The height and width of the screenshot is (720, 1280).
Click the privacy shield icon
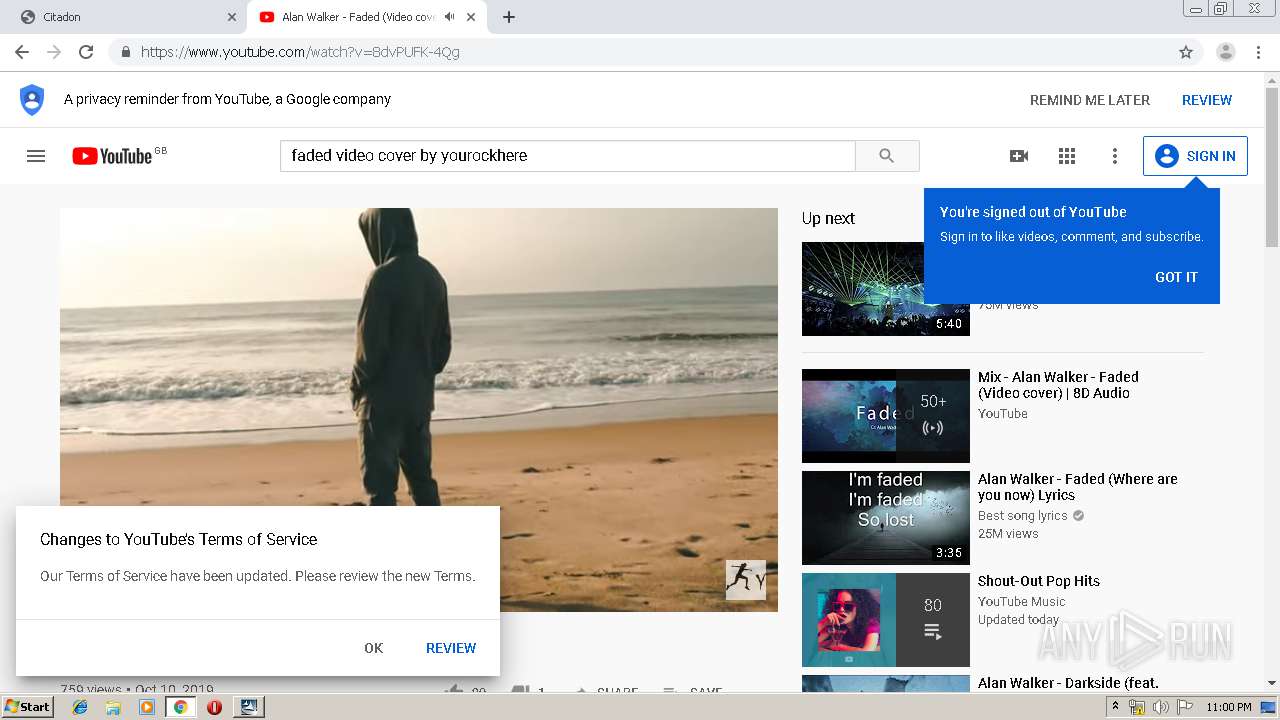pos(32,100)
